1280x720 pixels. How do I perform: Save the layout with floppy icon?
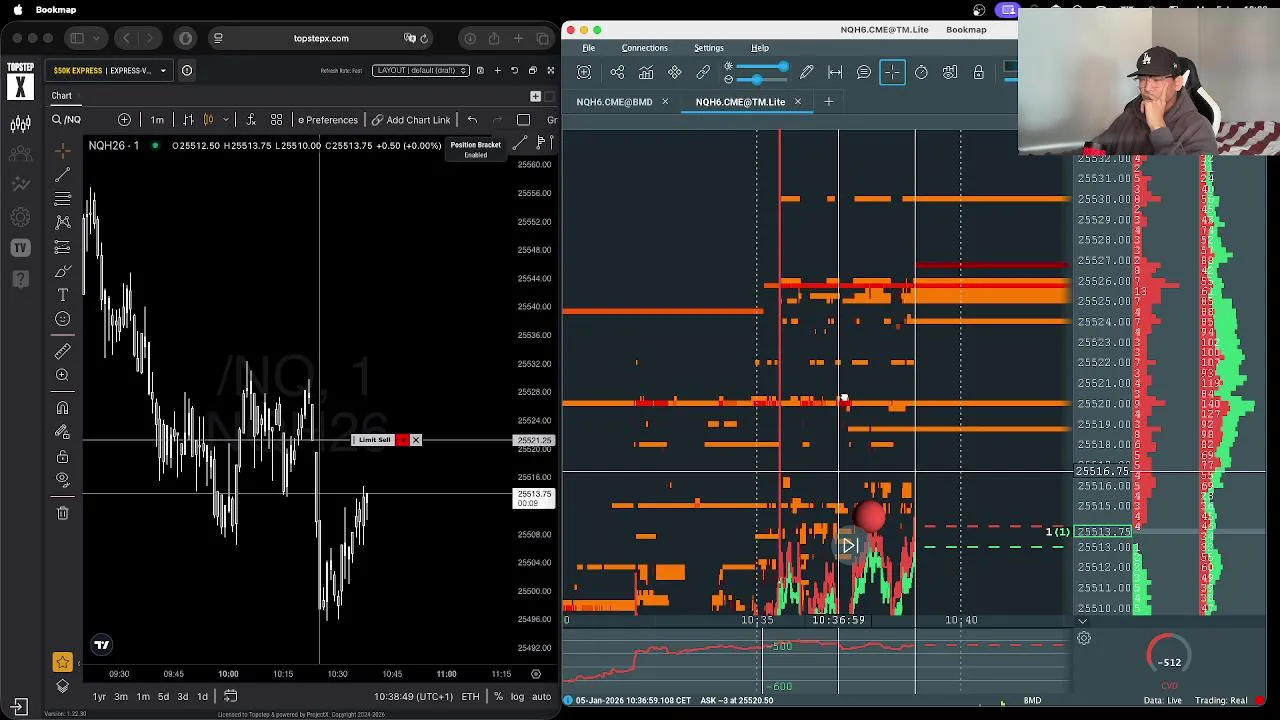point(480,70)
